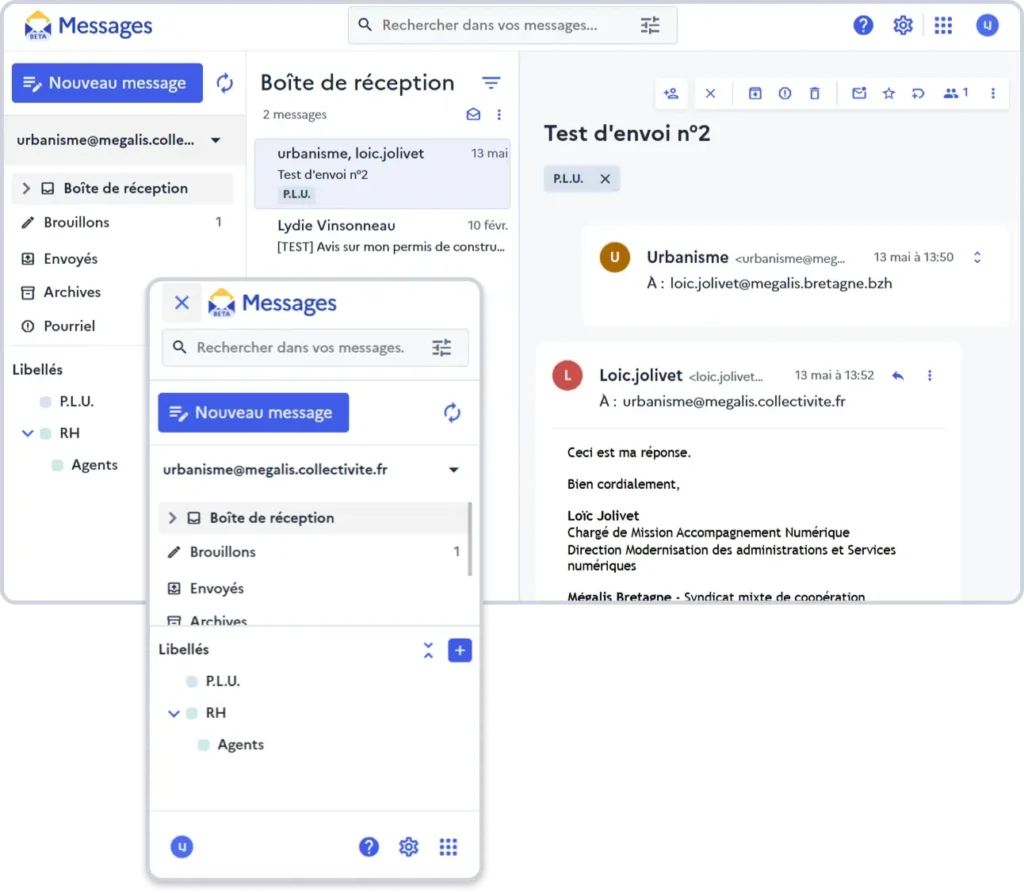Mark the message as spam with the alert icon
Viewport: 1024px width, 893px height.
click(x=785, y=93)
